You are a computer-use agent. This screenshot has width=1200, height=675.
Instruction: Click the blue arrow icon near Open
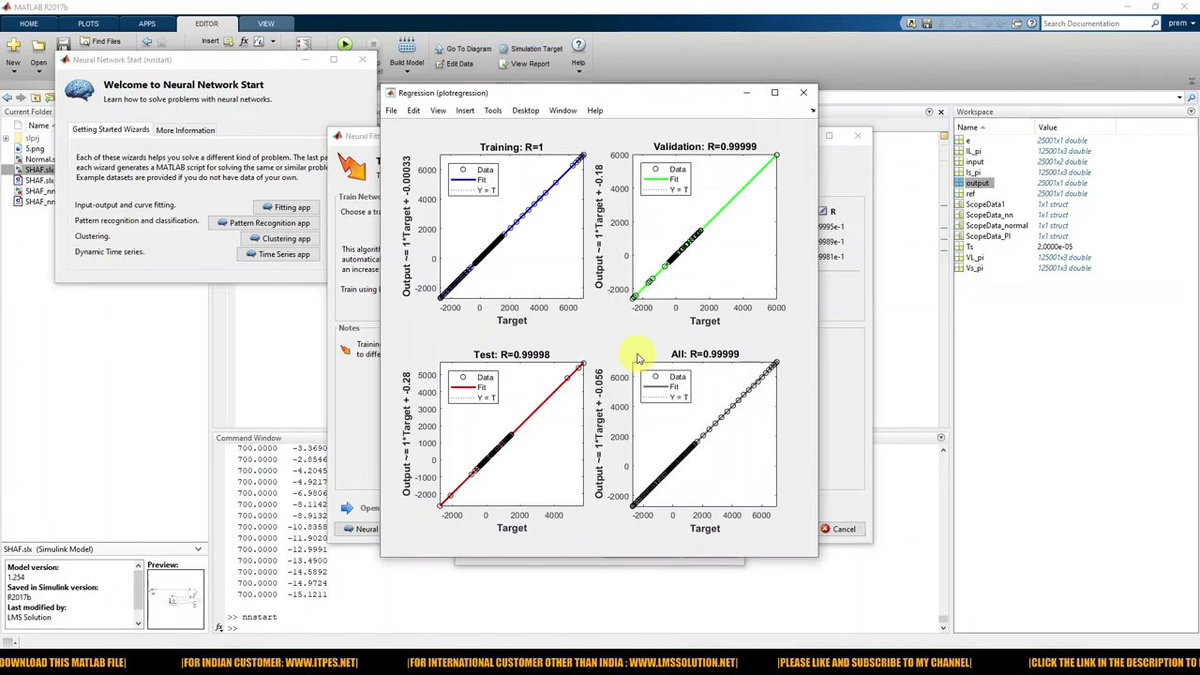(x=347, y=508)
